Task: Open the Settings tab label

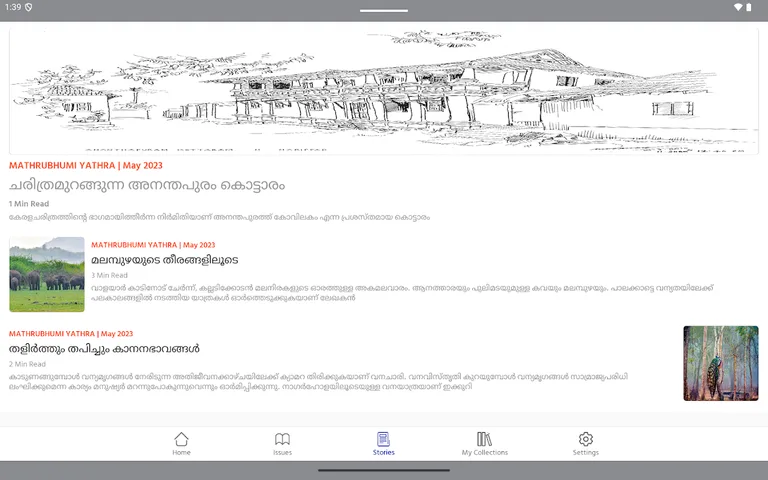Action: point(586,453)
